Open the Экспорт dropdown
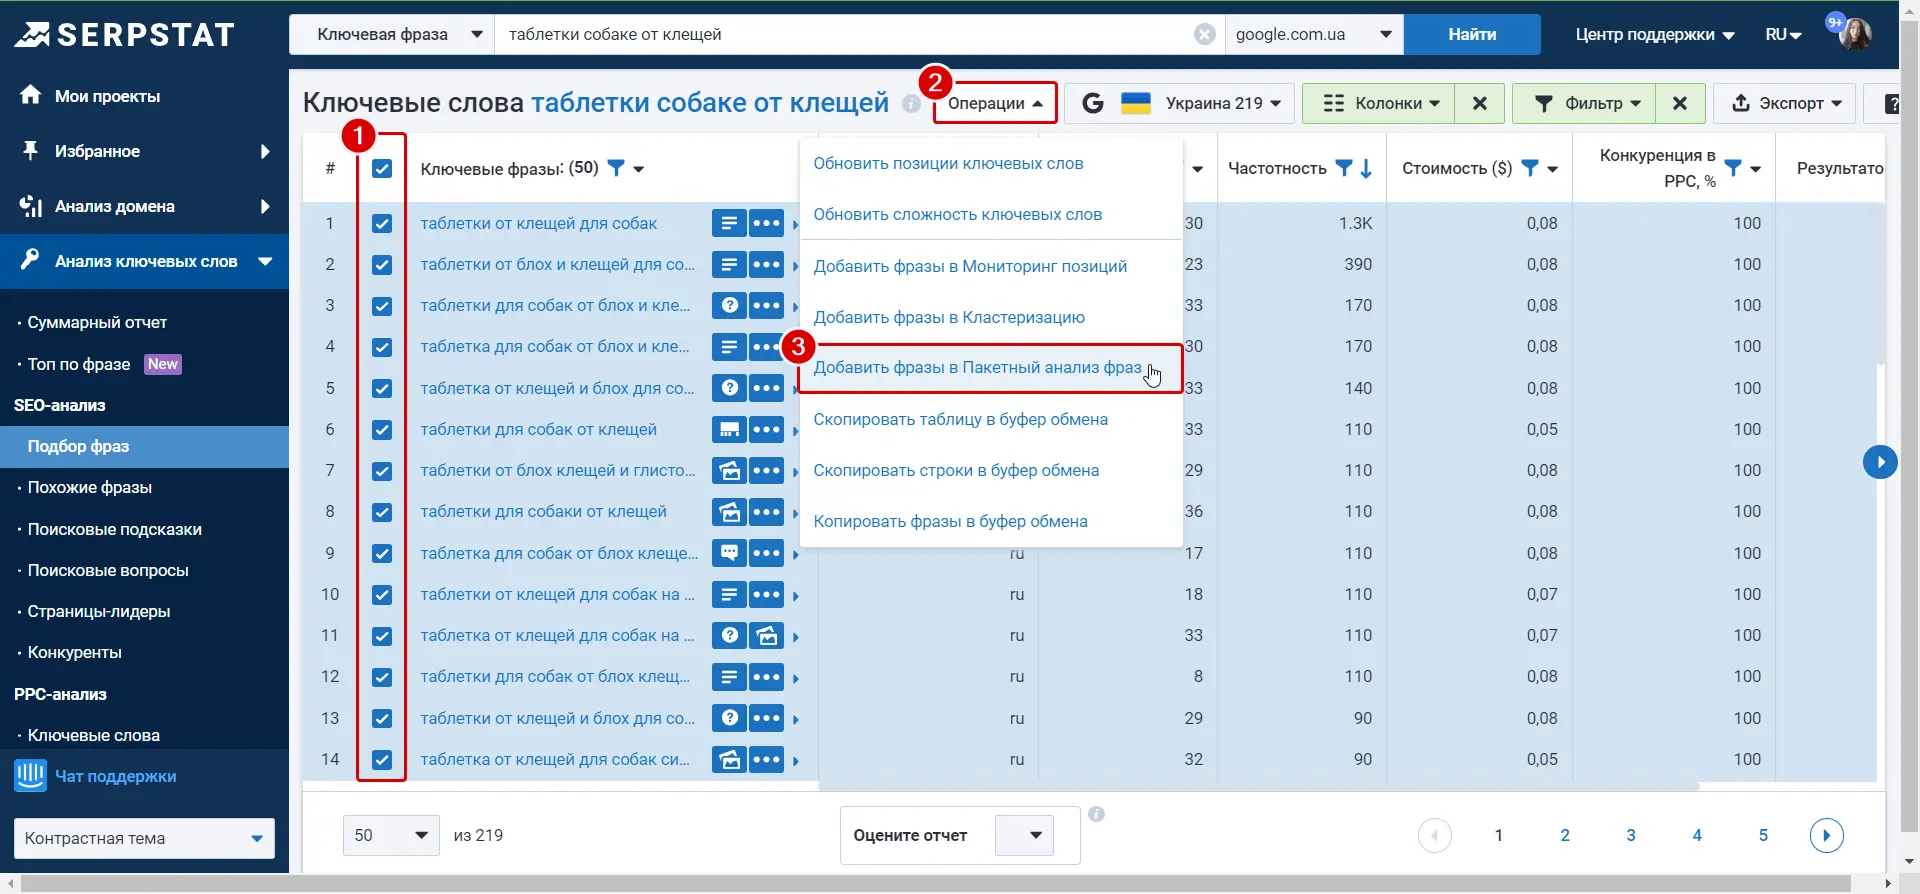 1785,103
